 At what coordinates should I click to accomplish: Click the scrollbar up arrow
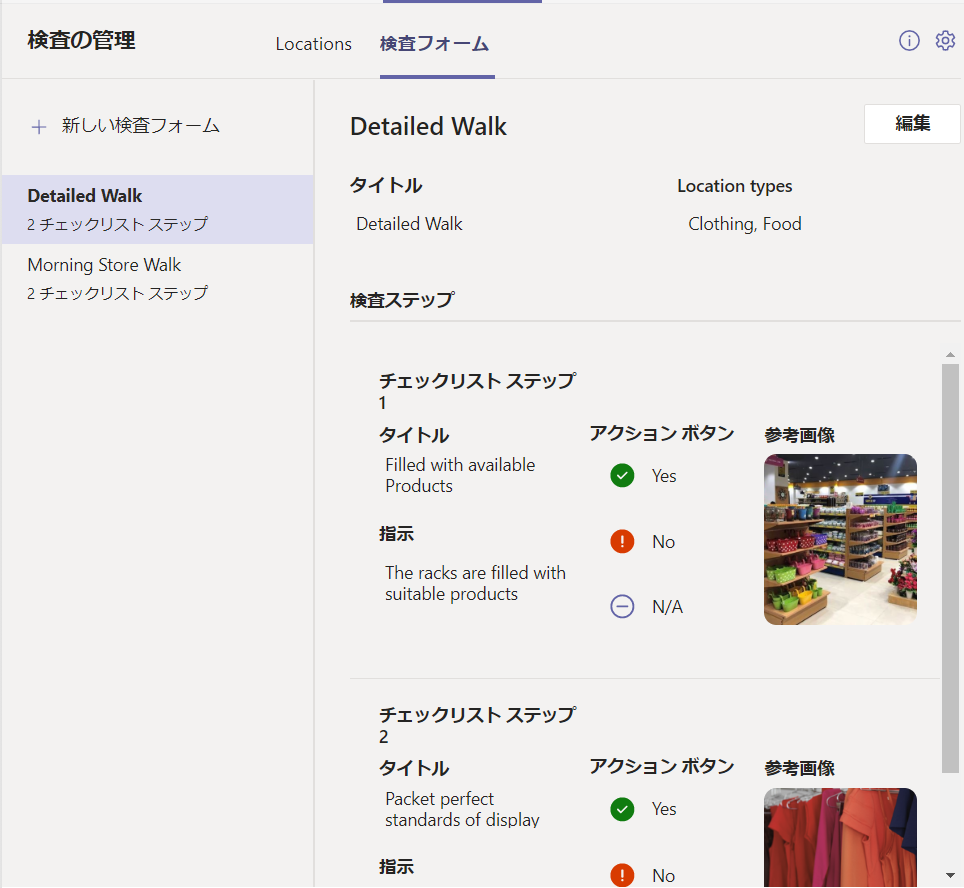[x=950, y=355]
